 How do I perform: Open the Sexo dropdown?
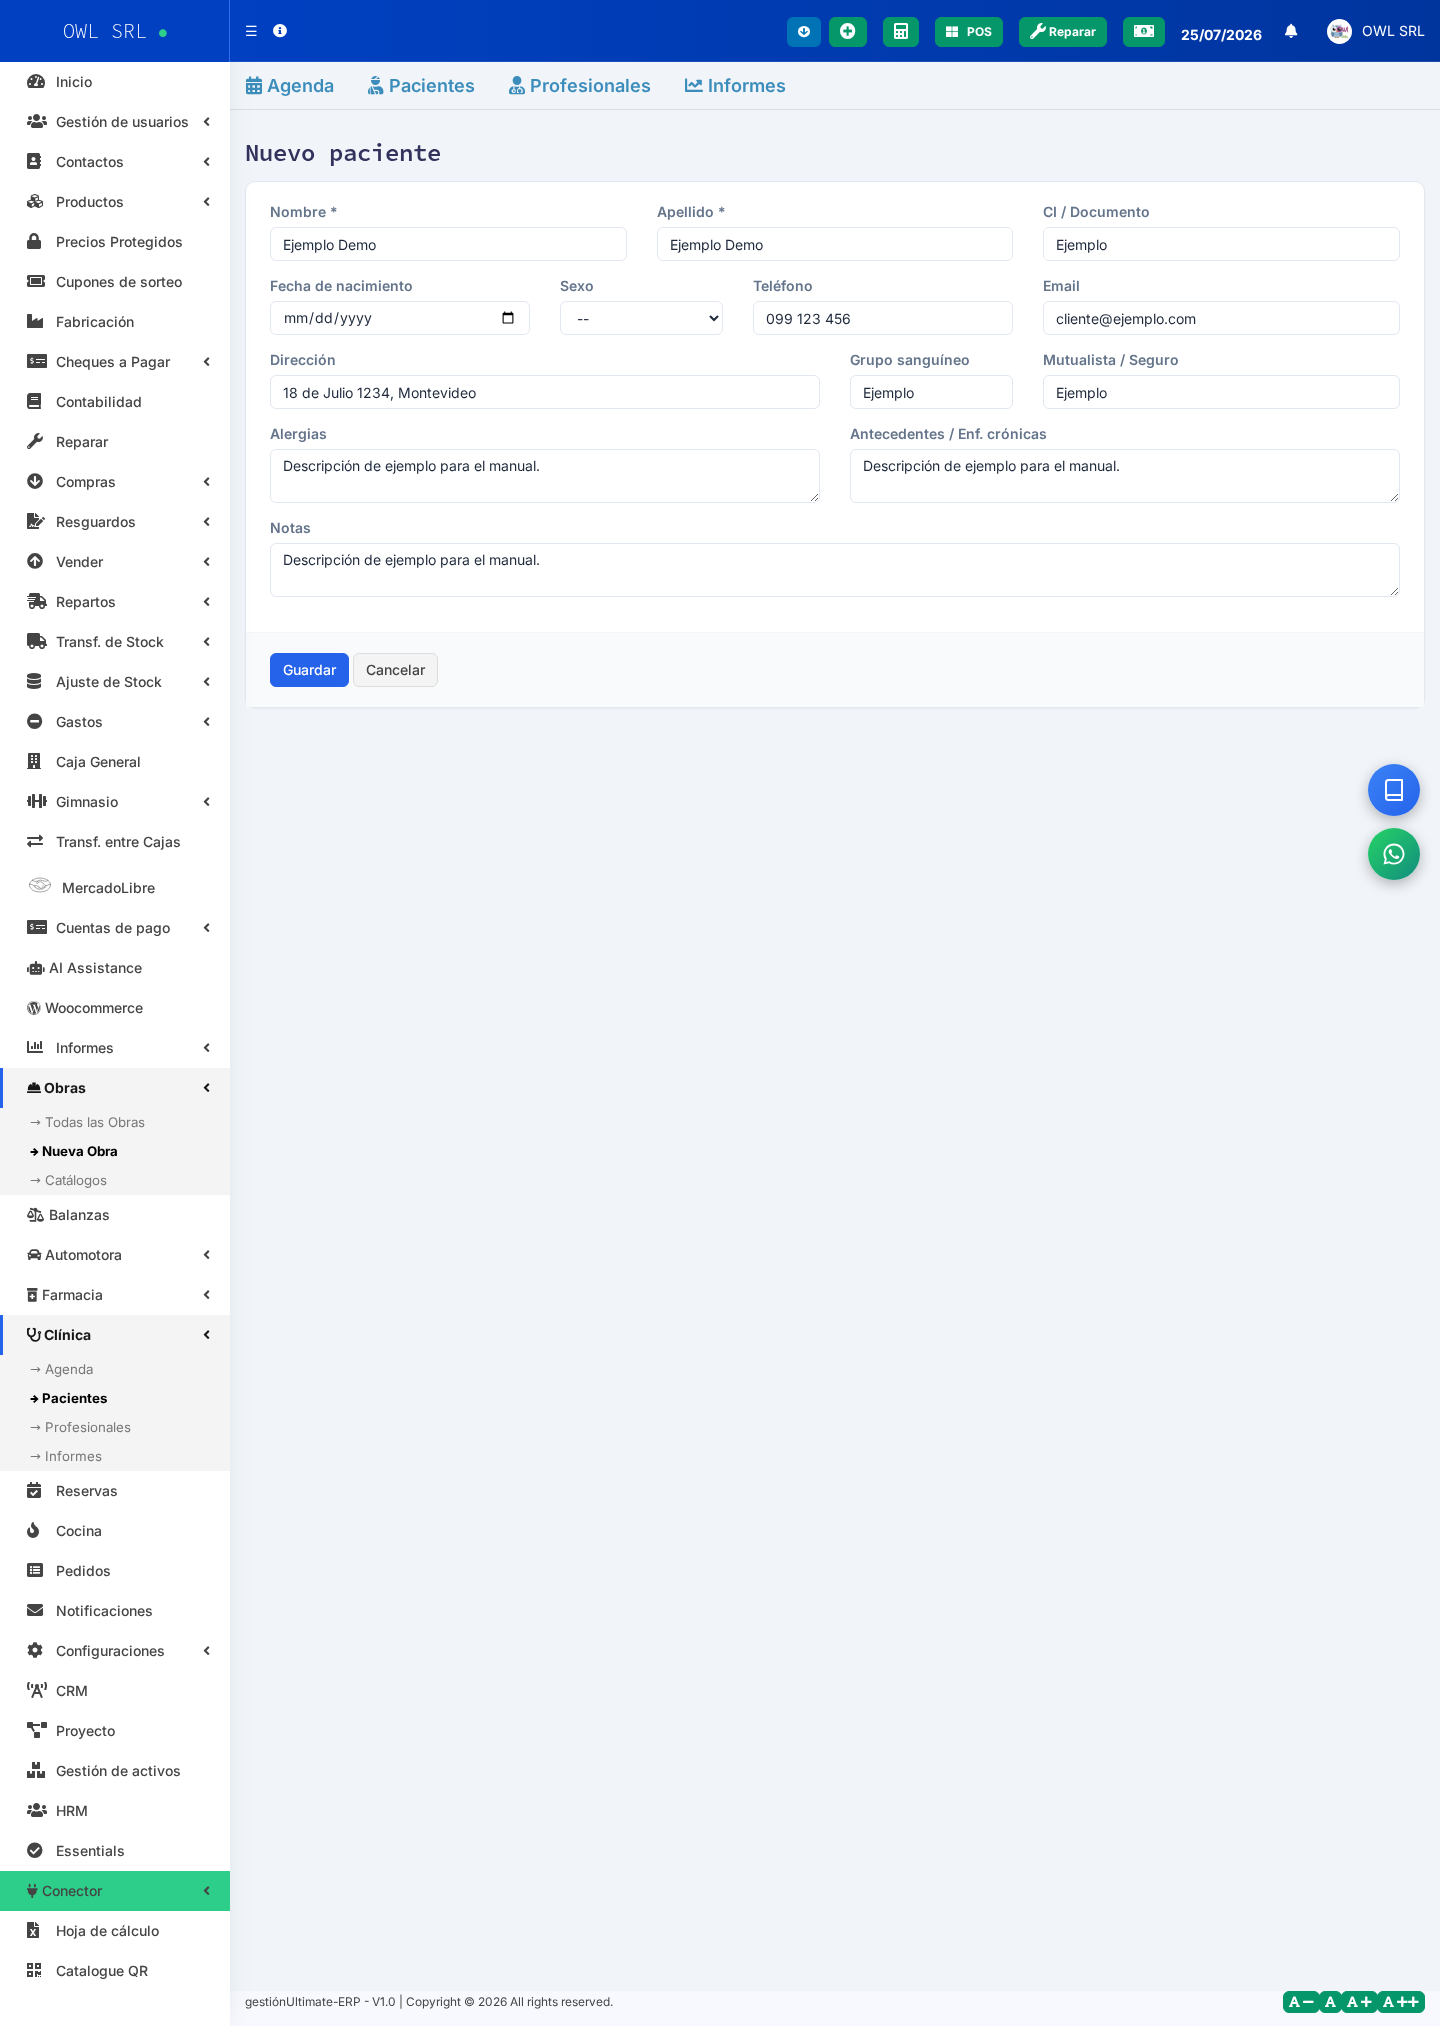641,318
